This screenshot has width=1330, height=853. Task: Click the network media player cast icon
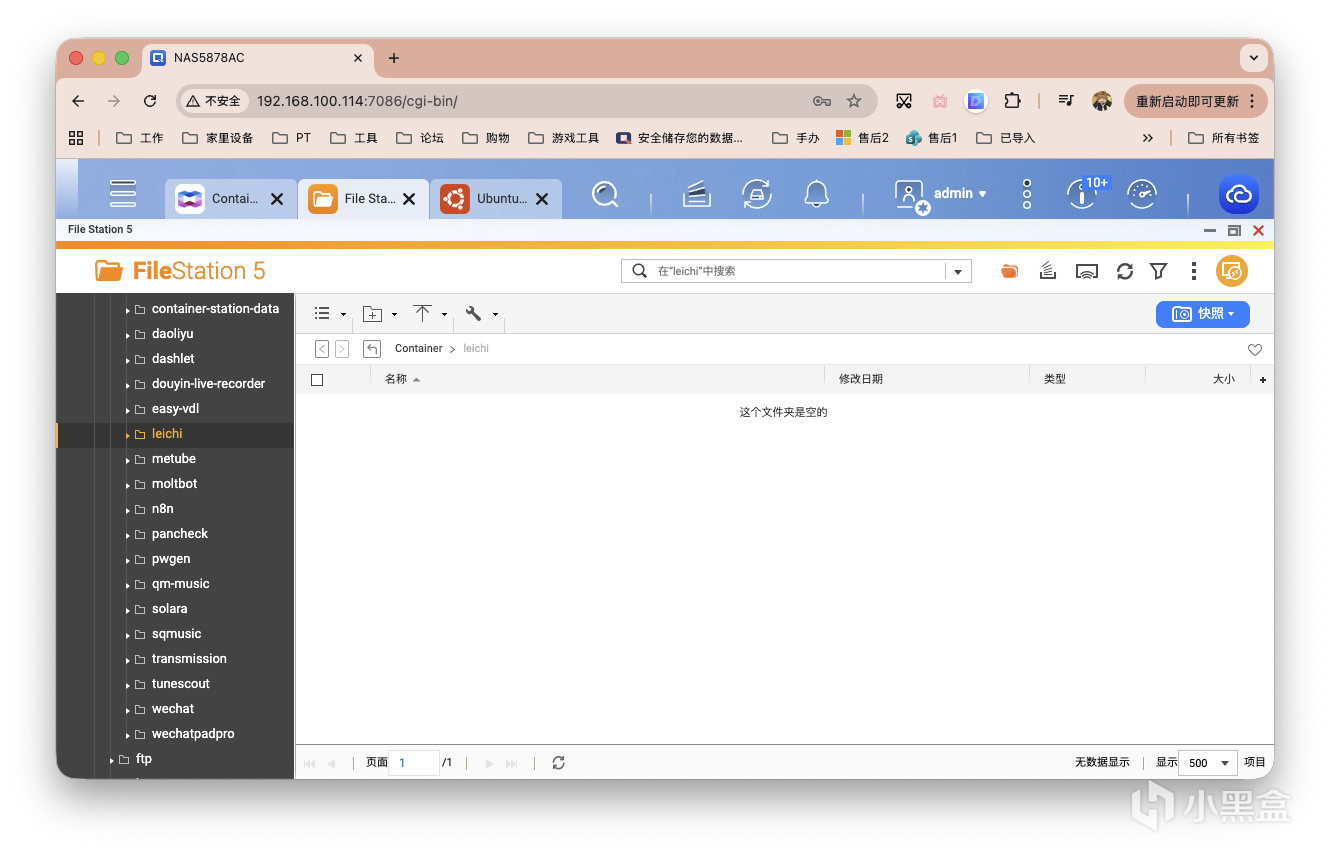[x=1087, y=271]
